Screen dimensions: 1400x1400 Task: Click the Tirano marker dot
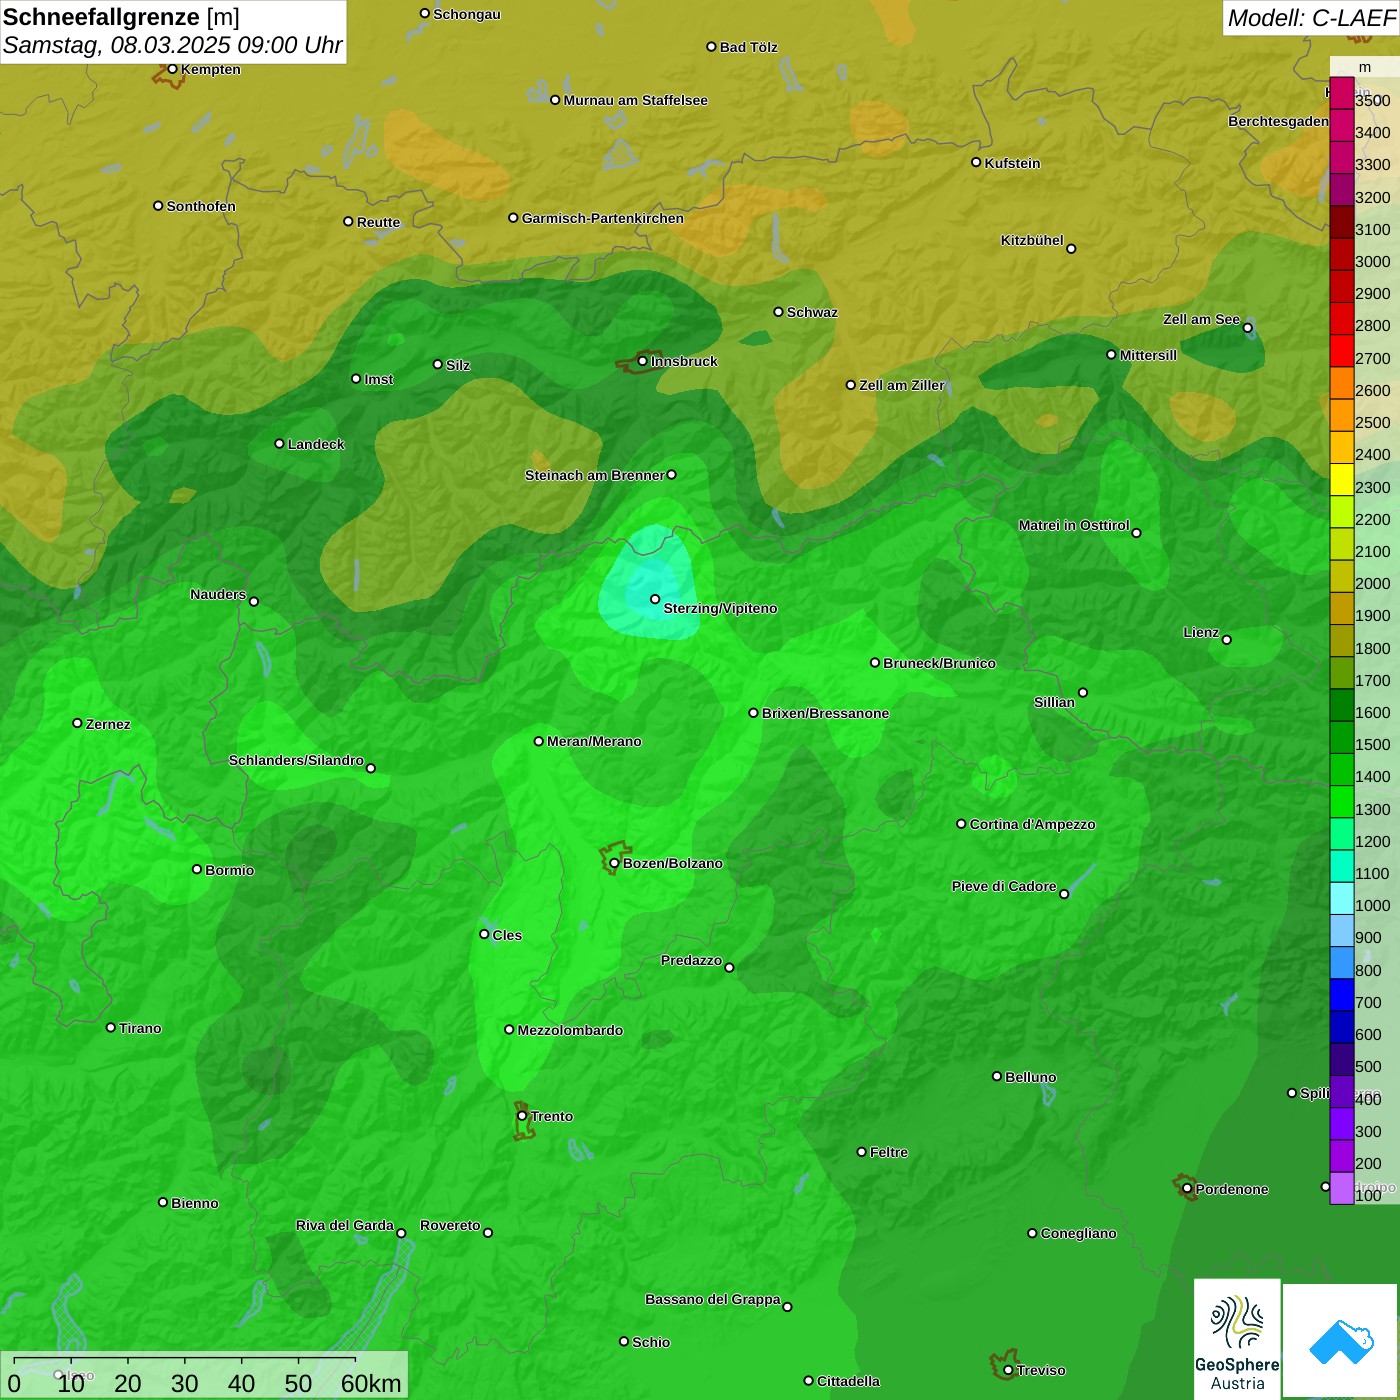[x=111, y=1027]
